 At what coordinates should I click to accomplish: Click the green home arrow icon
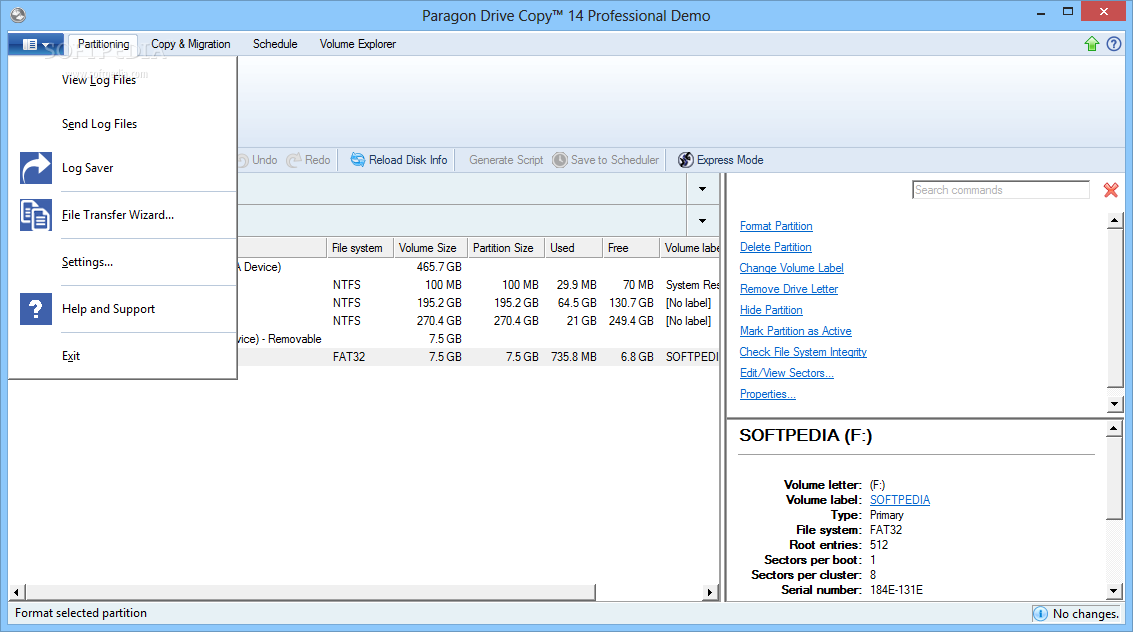pos(1092,44)
